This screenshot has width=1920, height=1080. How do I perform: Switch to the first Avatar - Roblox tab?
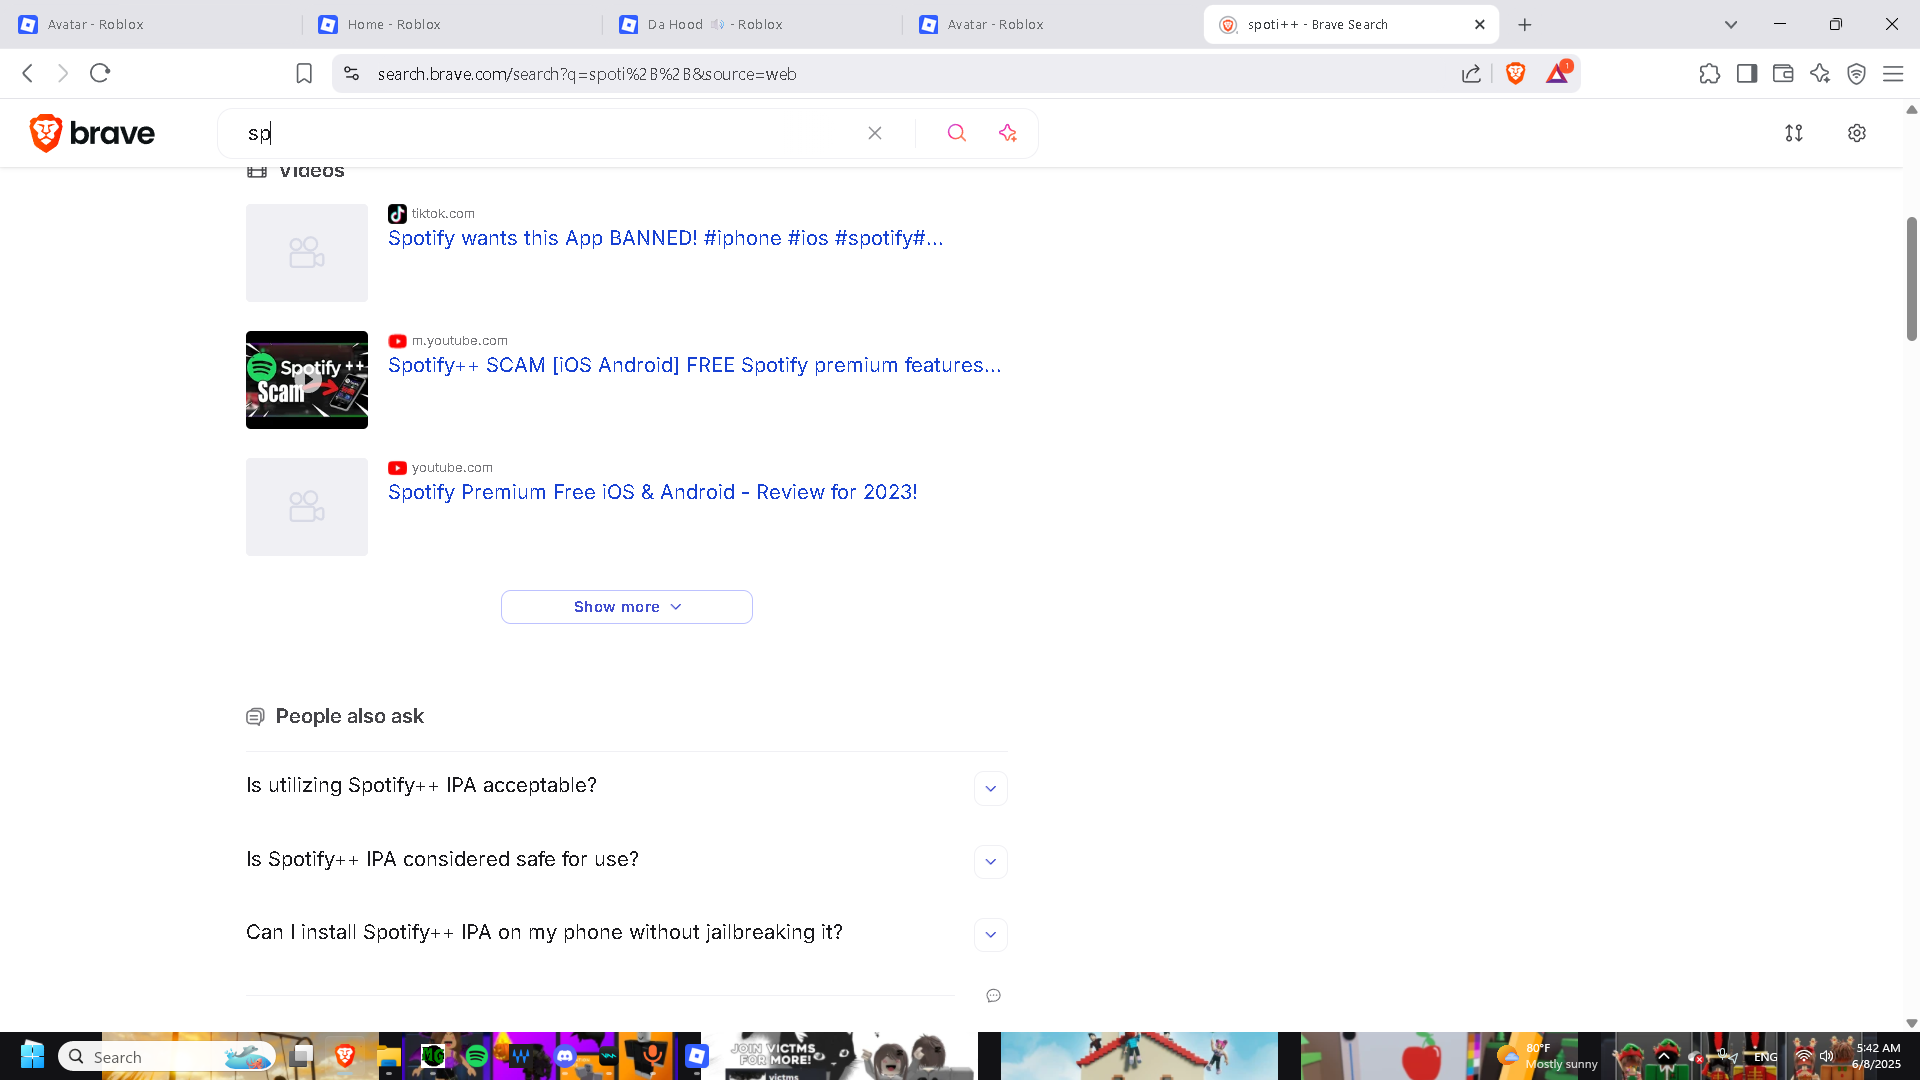pos(150,24)
